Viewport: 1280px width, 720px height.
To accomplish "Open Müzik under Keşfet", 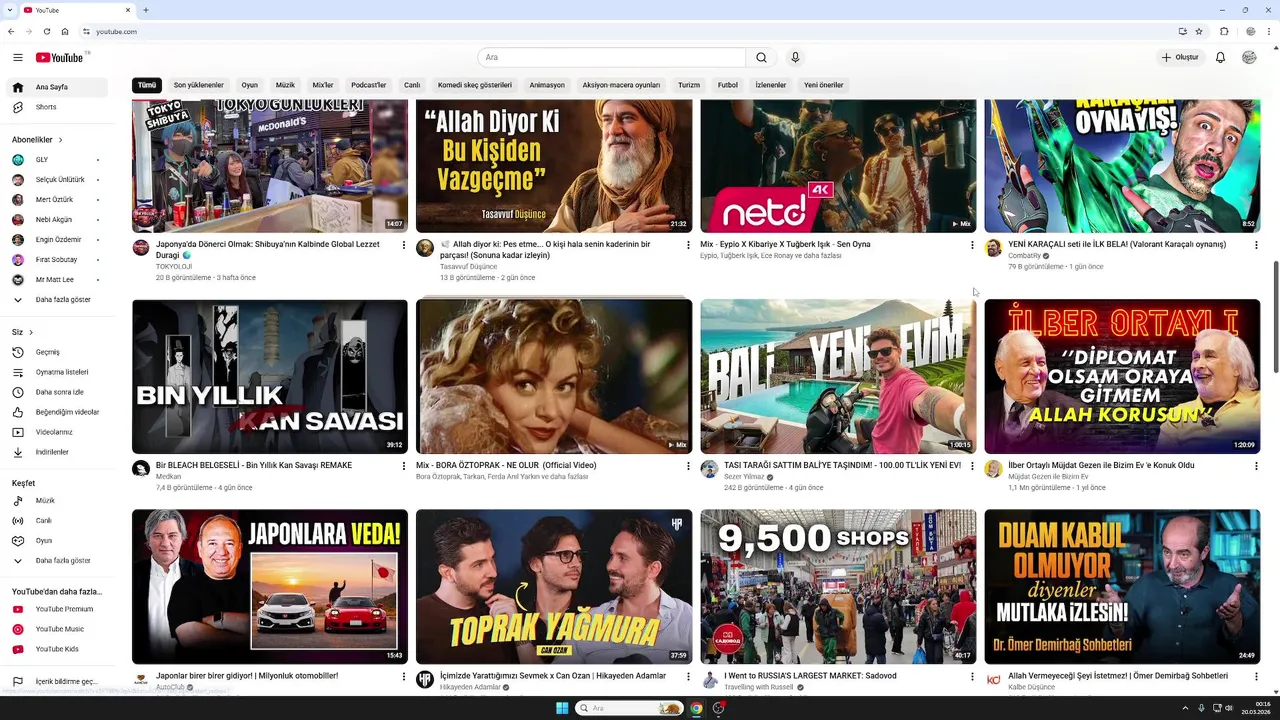I will 57,500.
